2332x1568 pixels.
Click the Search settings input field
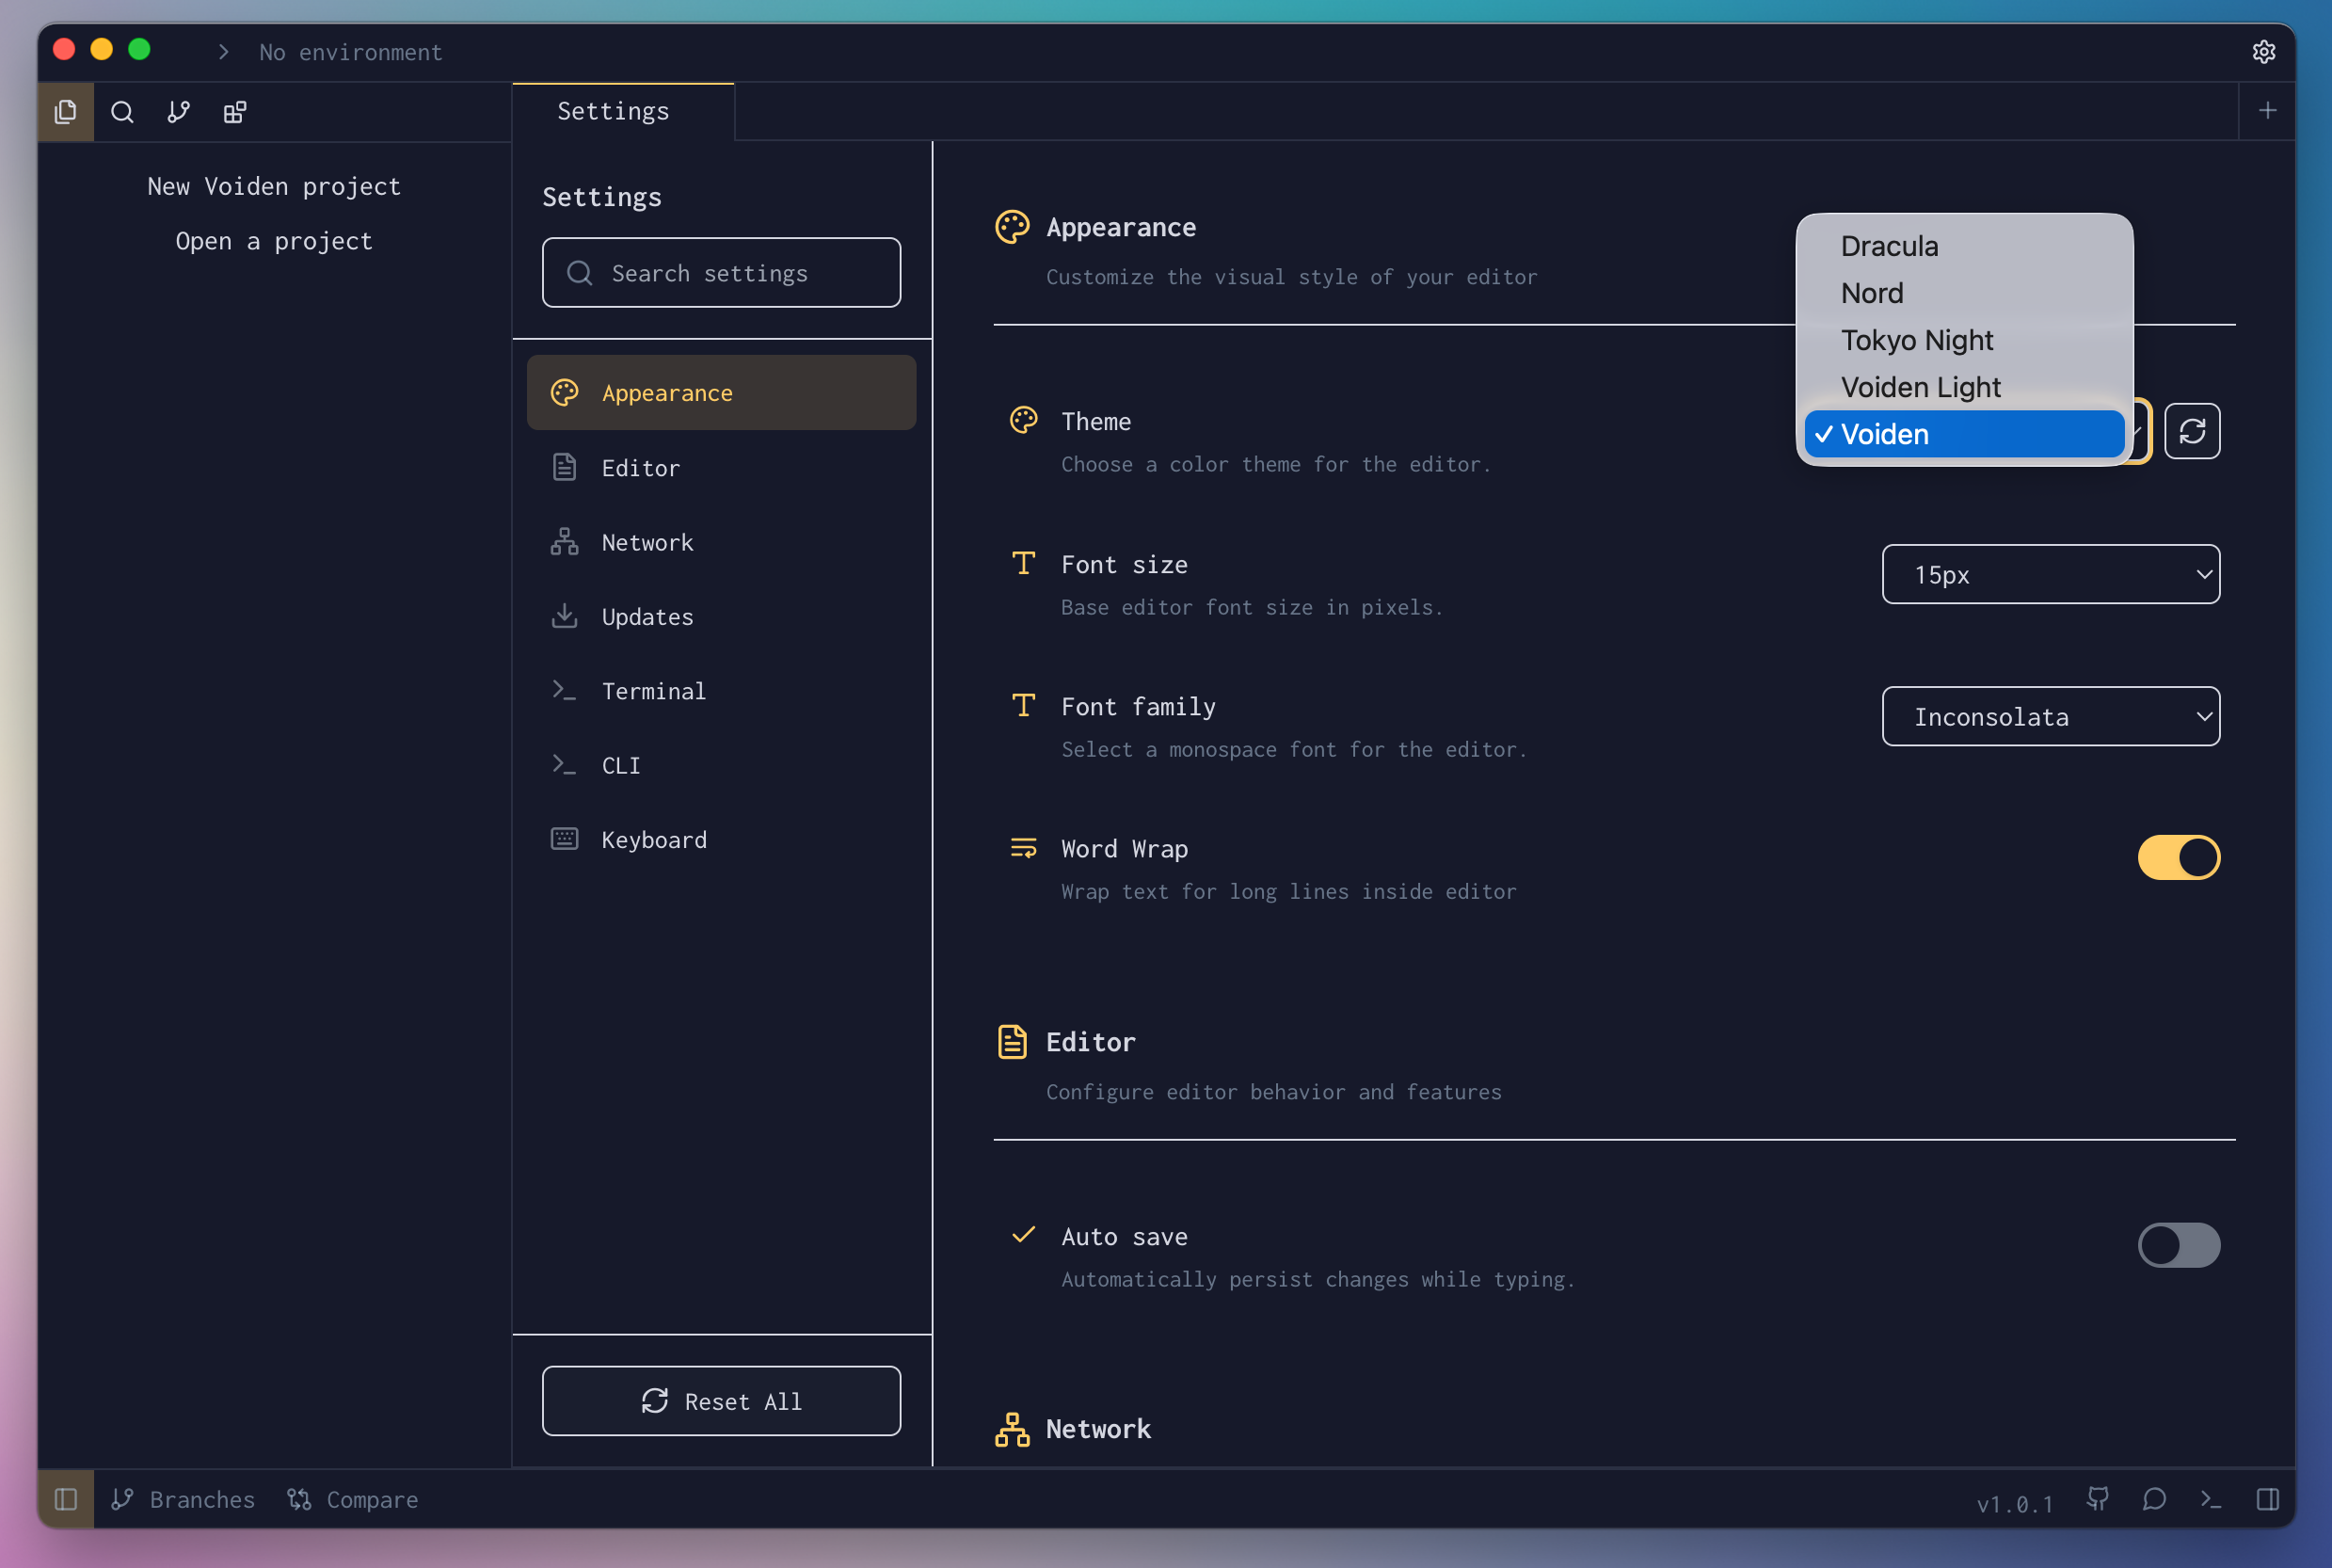click(721, 273)
